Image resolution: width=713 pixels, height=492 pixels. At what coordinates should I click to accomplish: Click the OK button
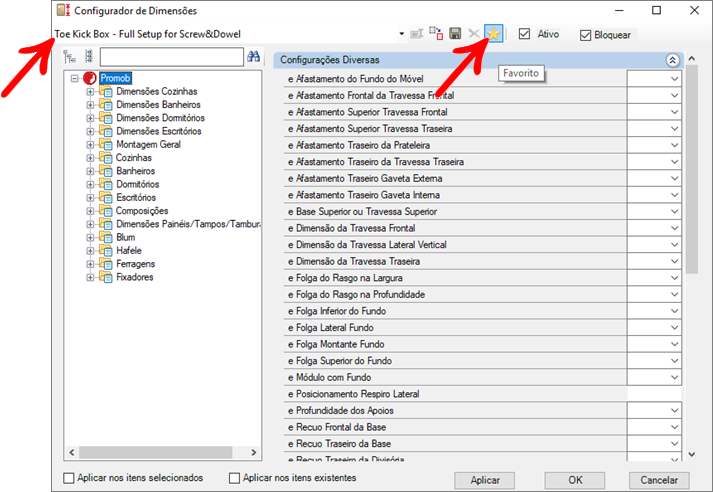click(575, 480)
